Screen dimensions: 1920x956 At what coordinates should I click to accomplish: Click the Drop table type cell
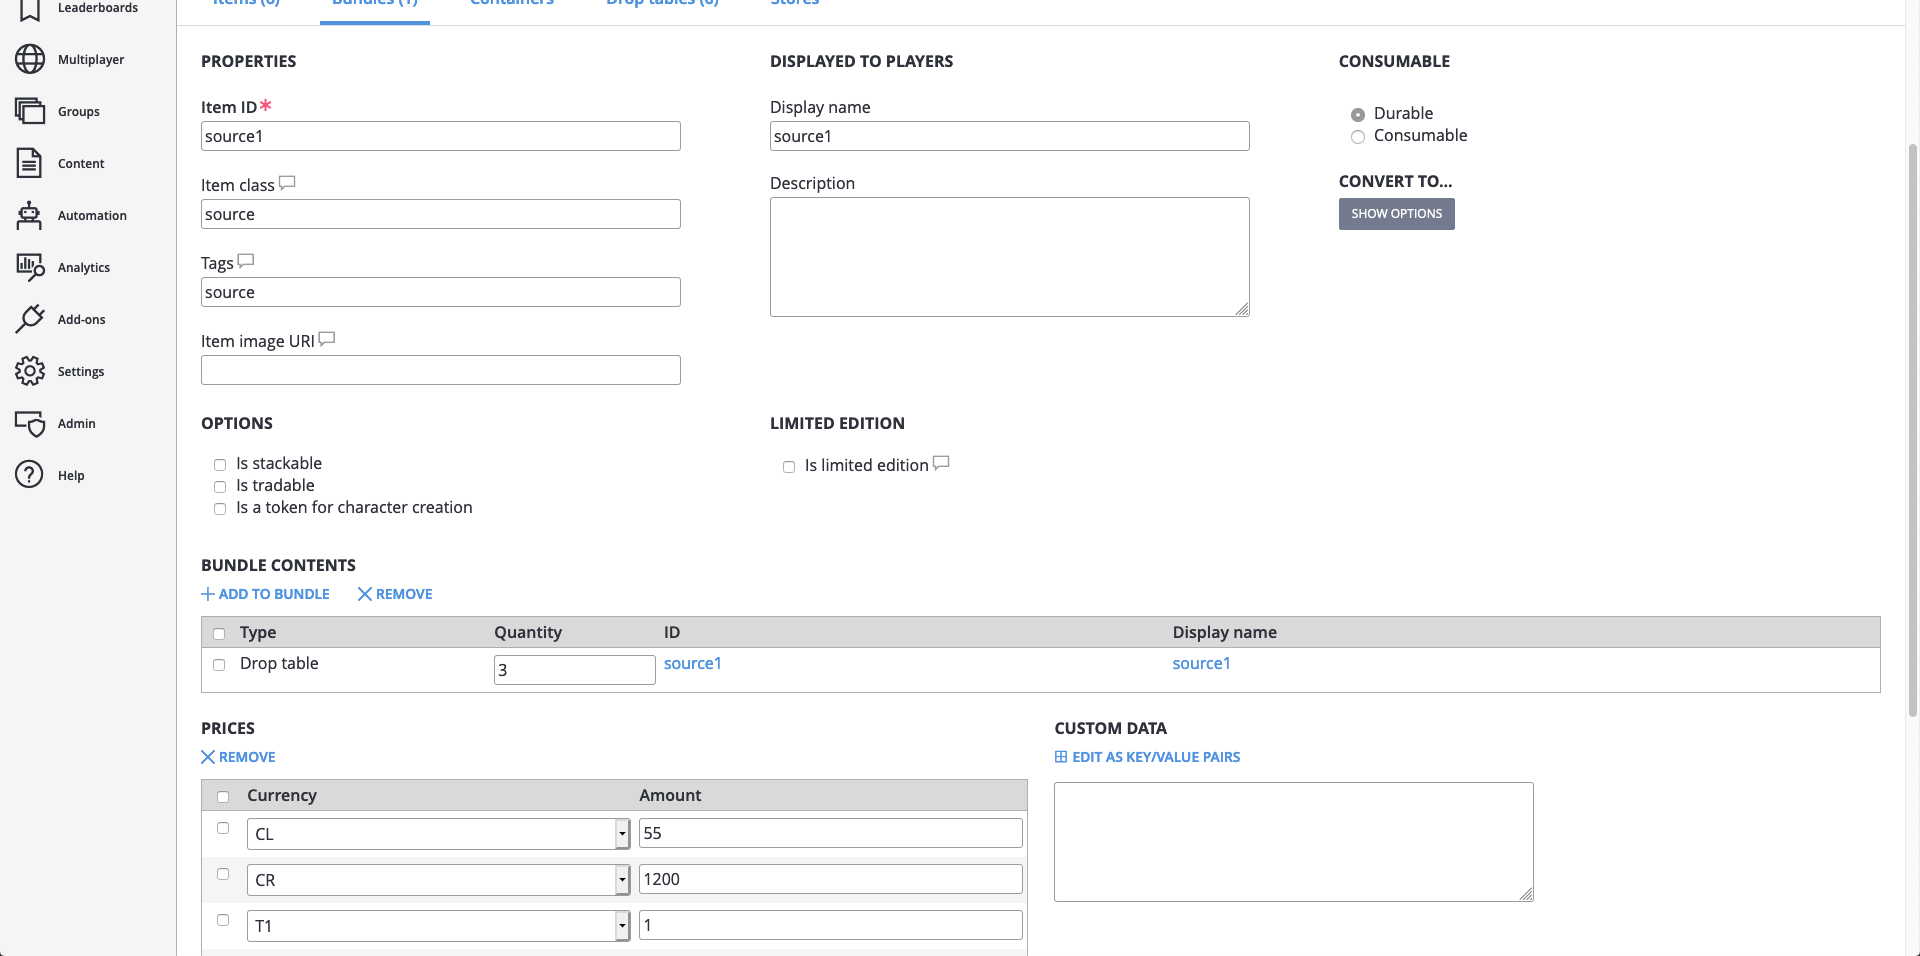point(279,663)
